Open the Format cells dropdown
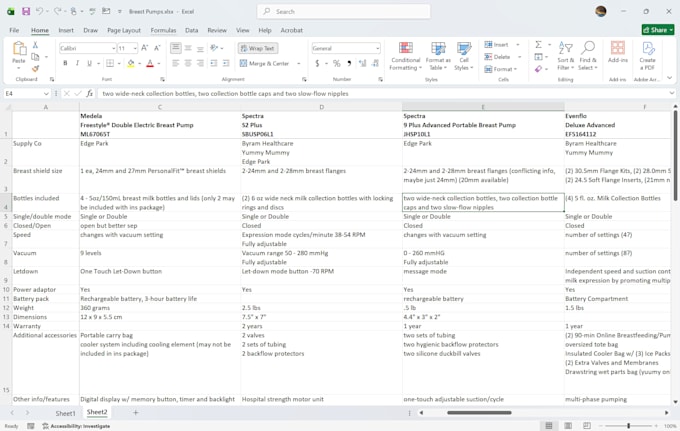Viewport: 680px width, 431px height. 515,69
